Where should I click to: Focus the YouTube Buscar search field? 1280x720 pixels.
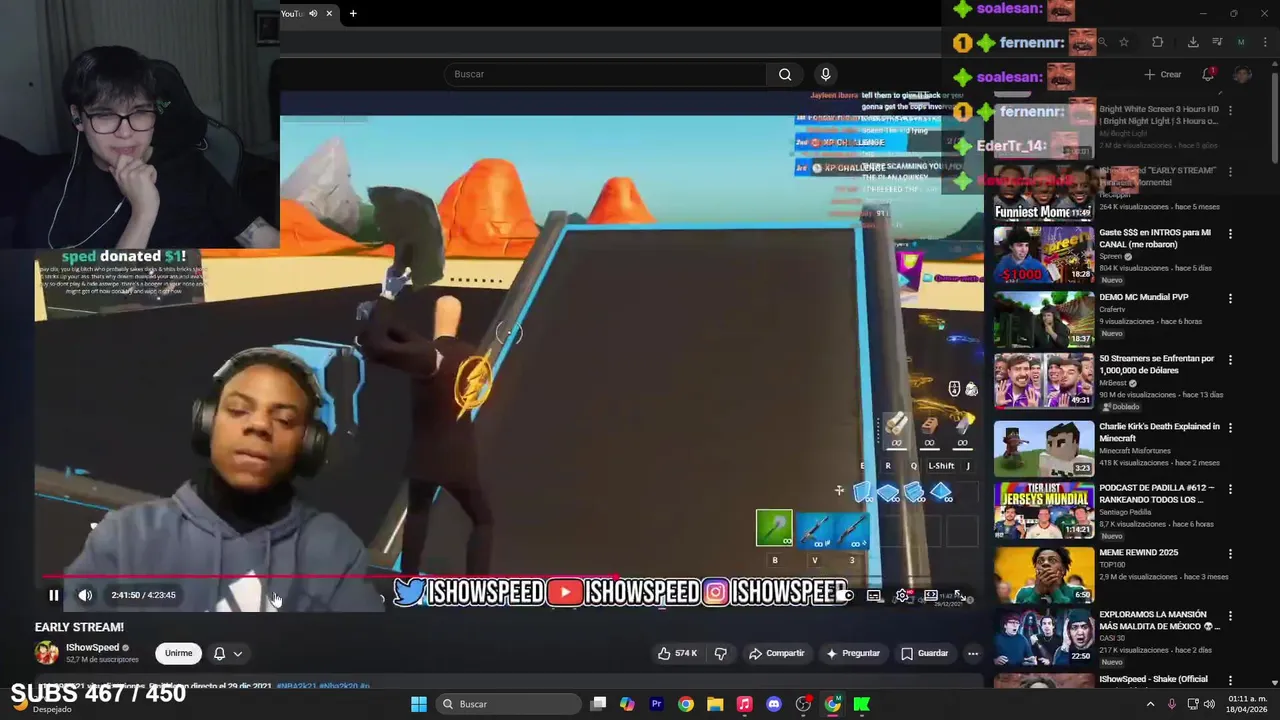point(605,74)
